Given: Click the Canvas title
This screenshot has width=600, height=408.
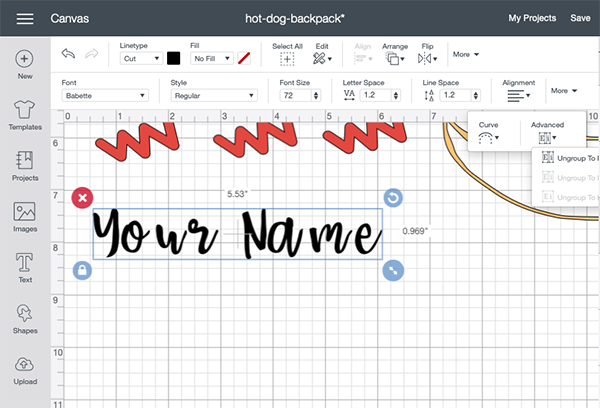Looking at the screenshot, I should [70, 18].
